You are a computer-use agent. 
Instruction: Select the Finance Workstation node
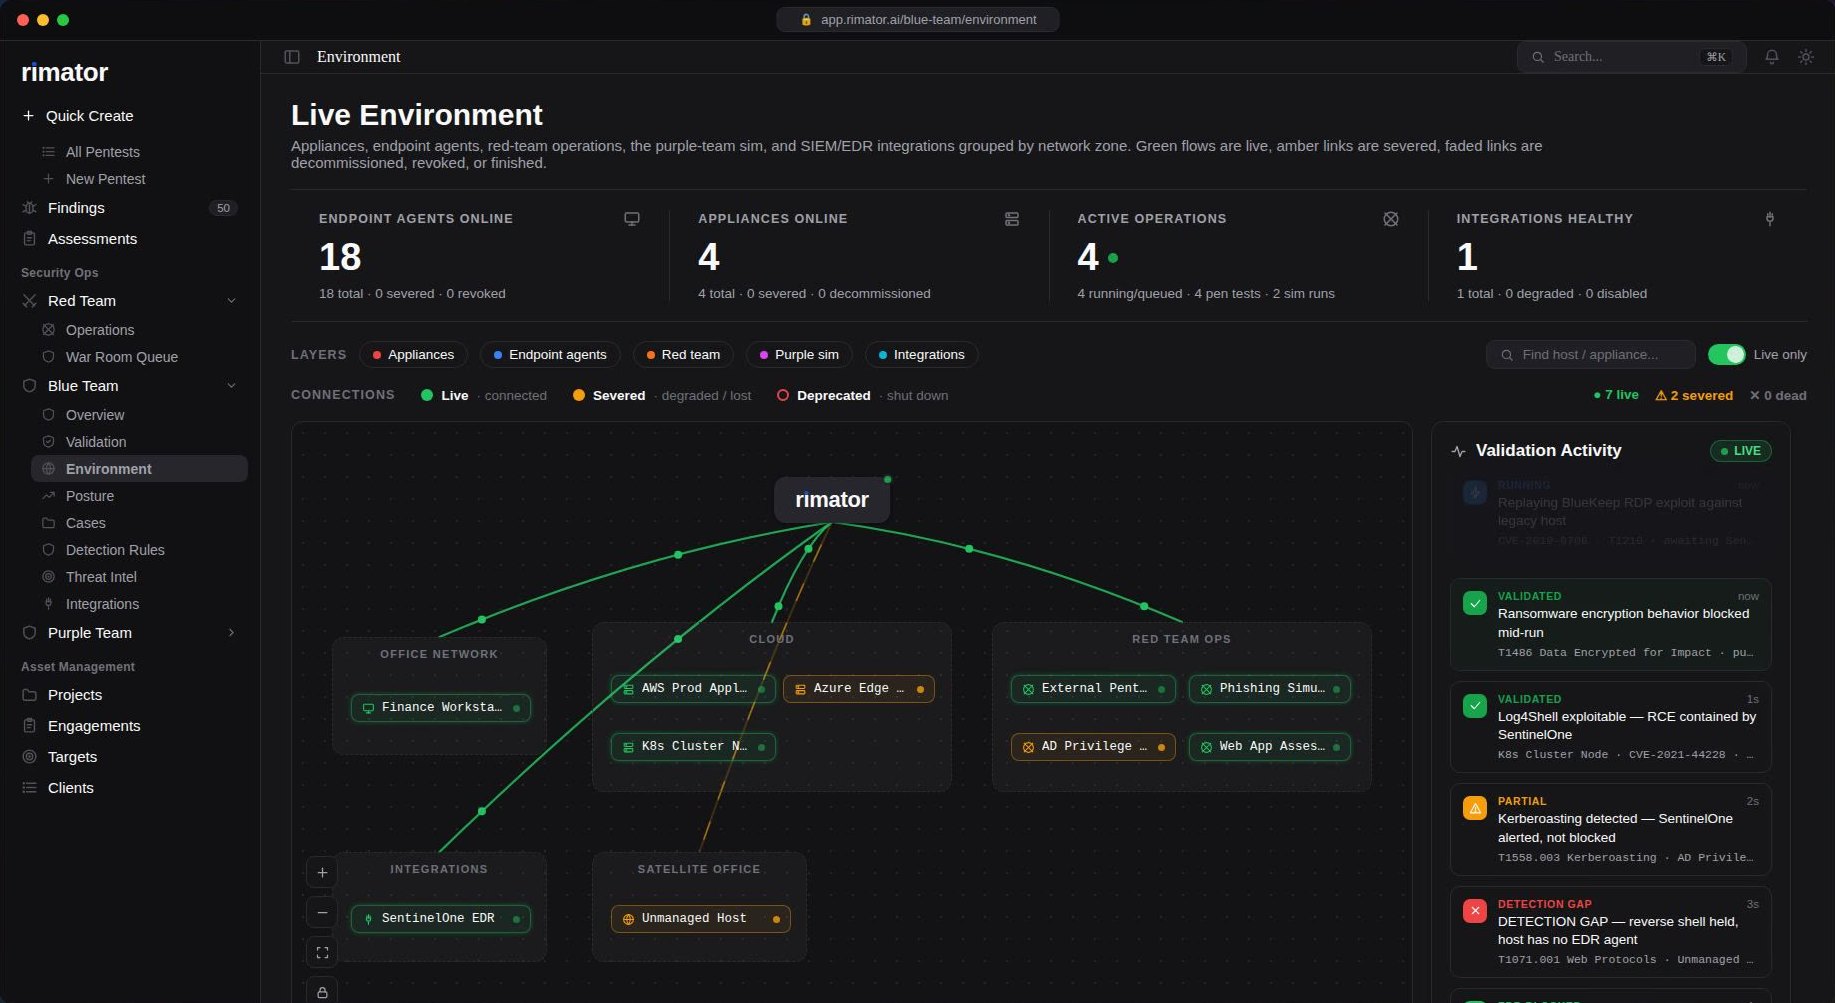pyautogui.click(x=441, y=707)
